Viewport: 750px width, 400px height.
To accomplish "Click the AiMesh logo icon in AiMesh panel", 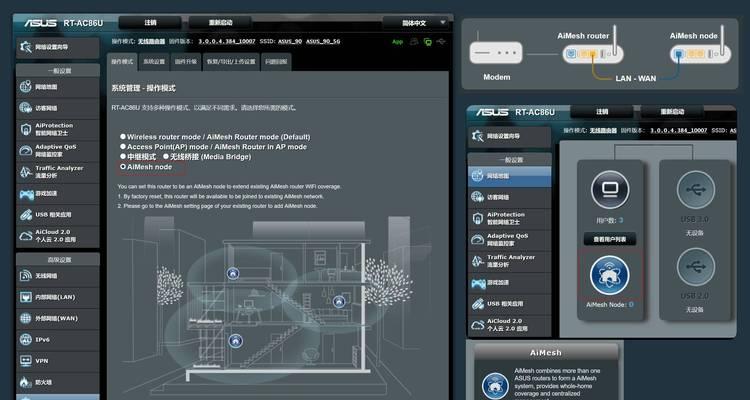I will click(x=495, y=386).
